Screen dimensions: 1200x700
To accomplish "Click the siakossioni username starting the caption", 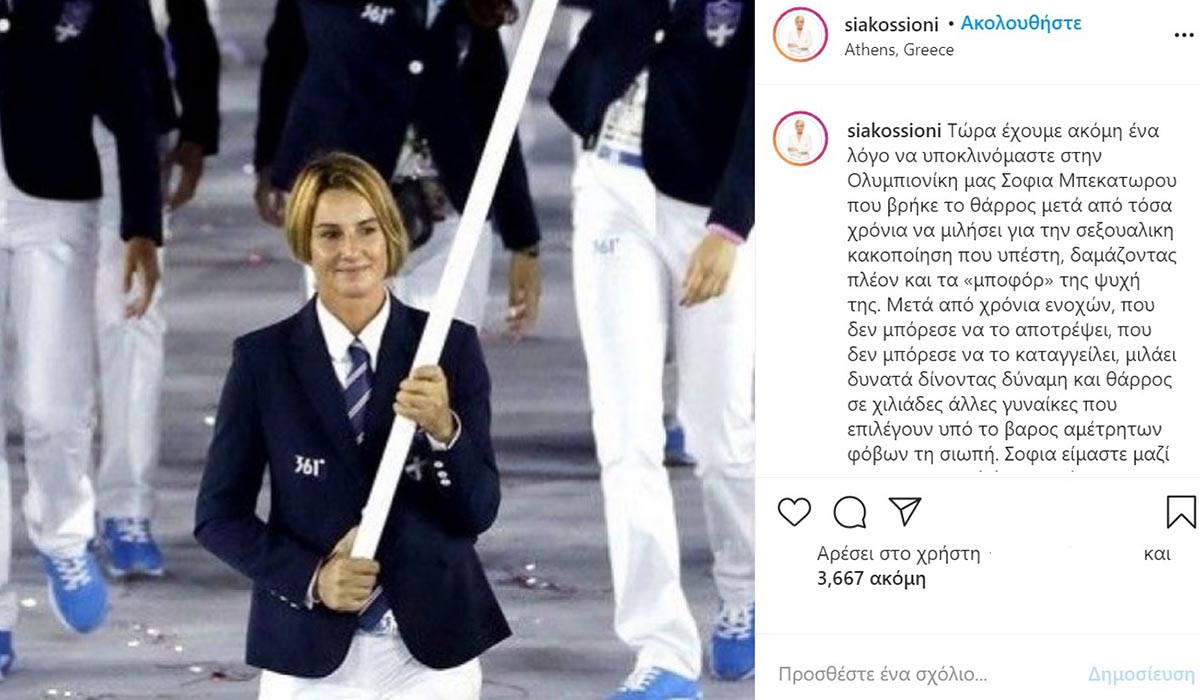I will pos(891,131).
